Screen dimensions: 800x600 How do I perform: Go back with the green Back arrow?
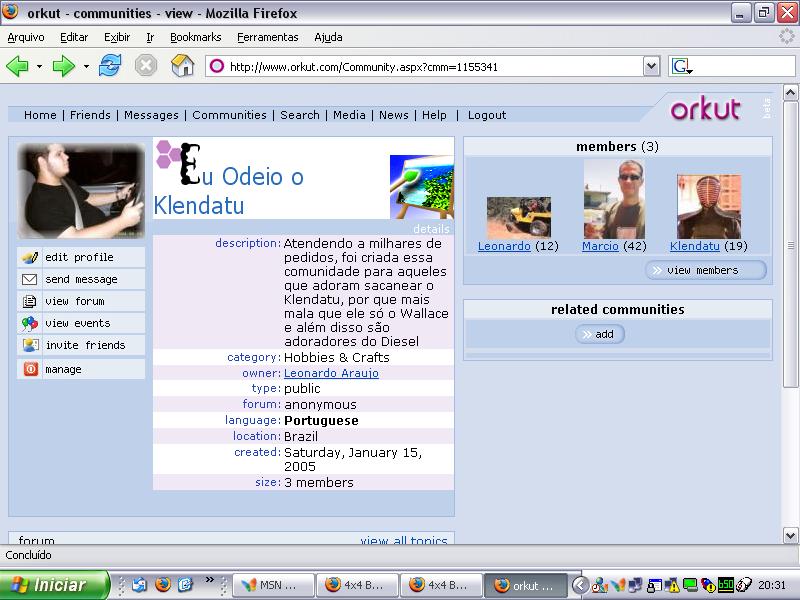(x=17, y=66)
